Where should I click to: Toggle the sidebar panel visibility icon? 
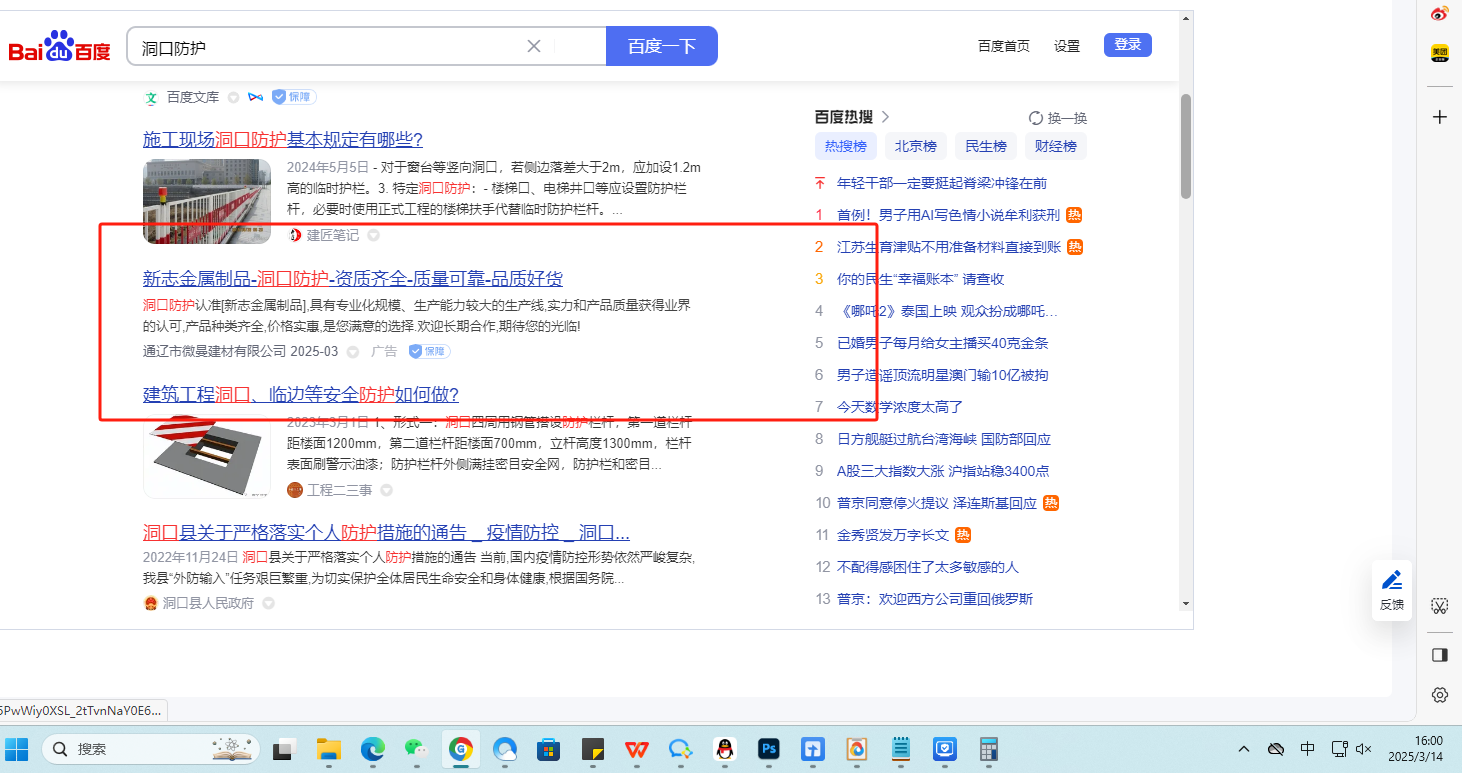click(x=1439, y=655)
